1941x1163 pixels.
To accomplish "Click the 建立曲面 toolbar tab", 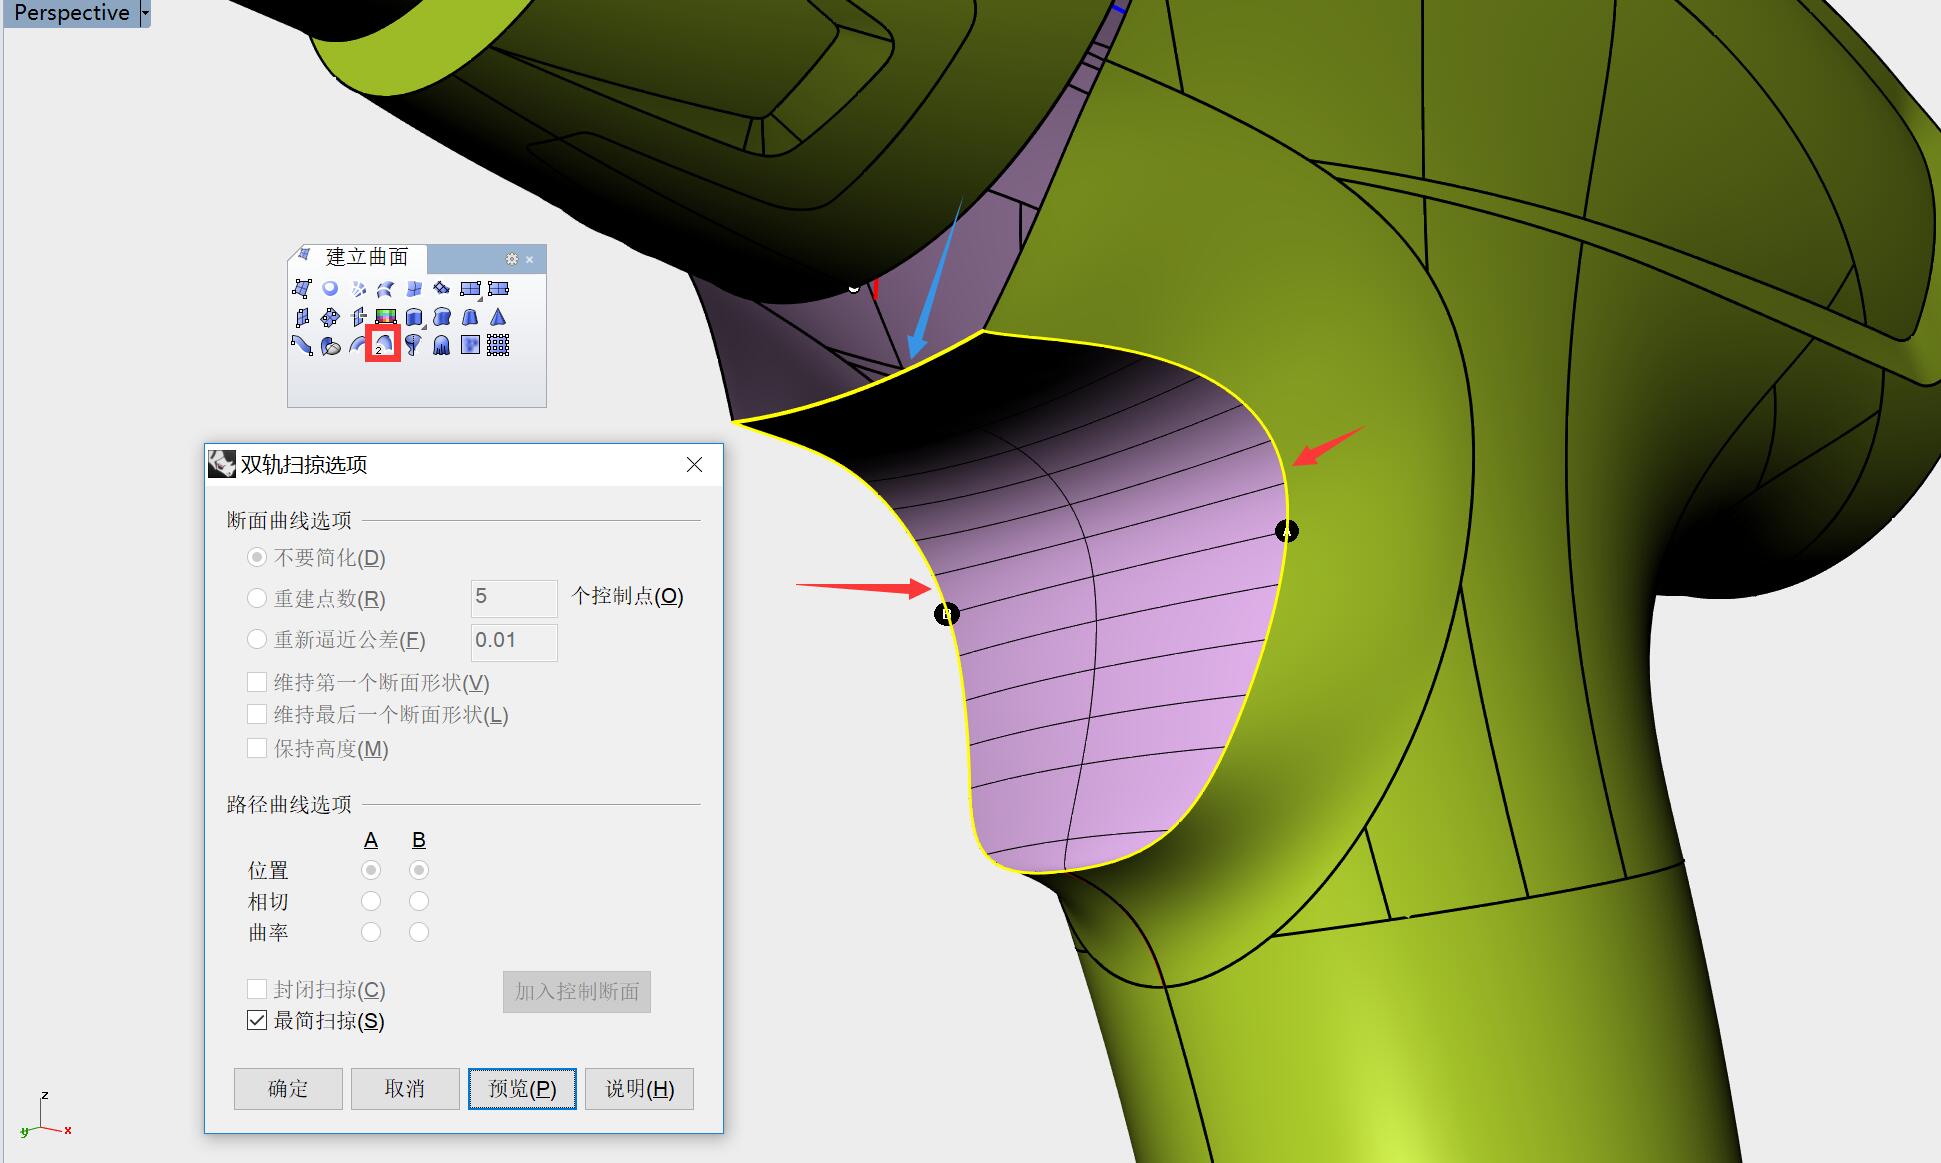I will (x=366, y=257).
